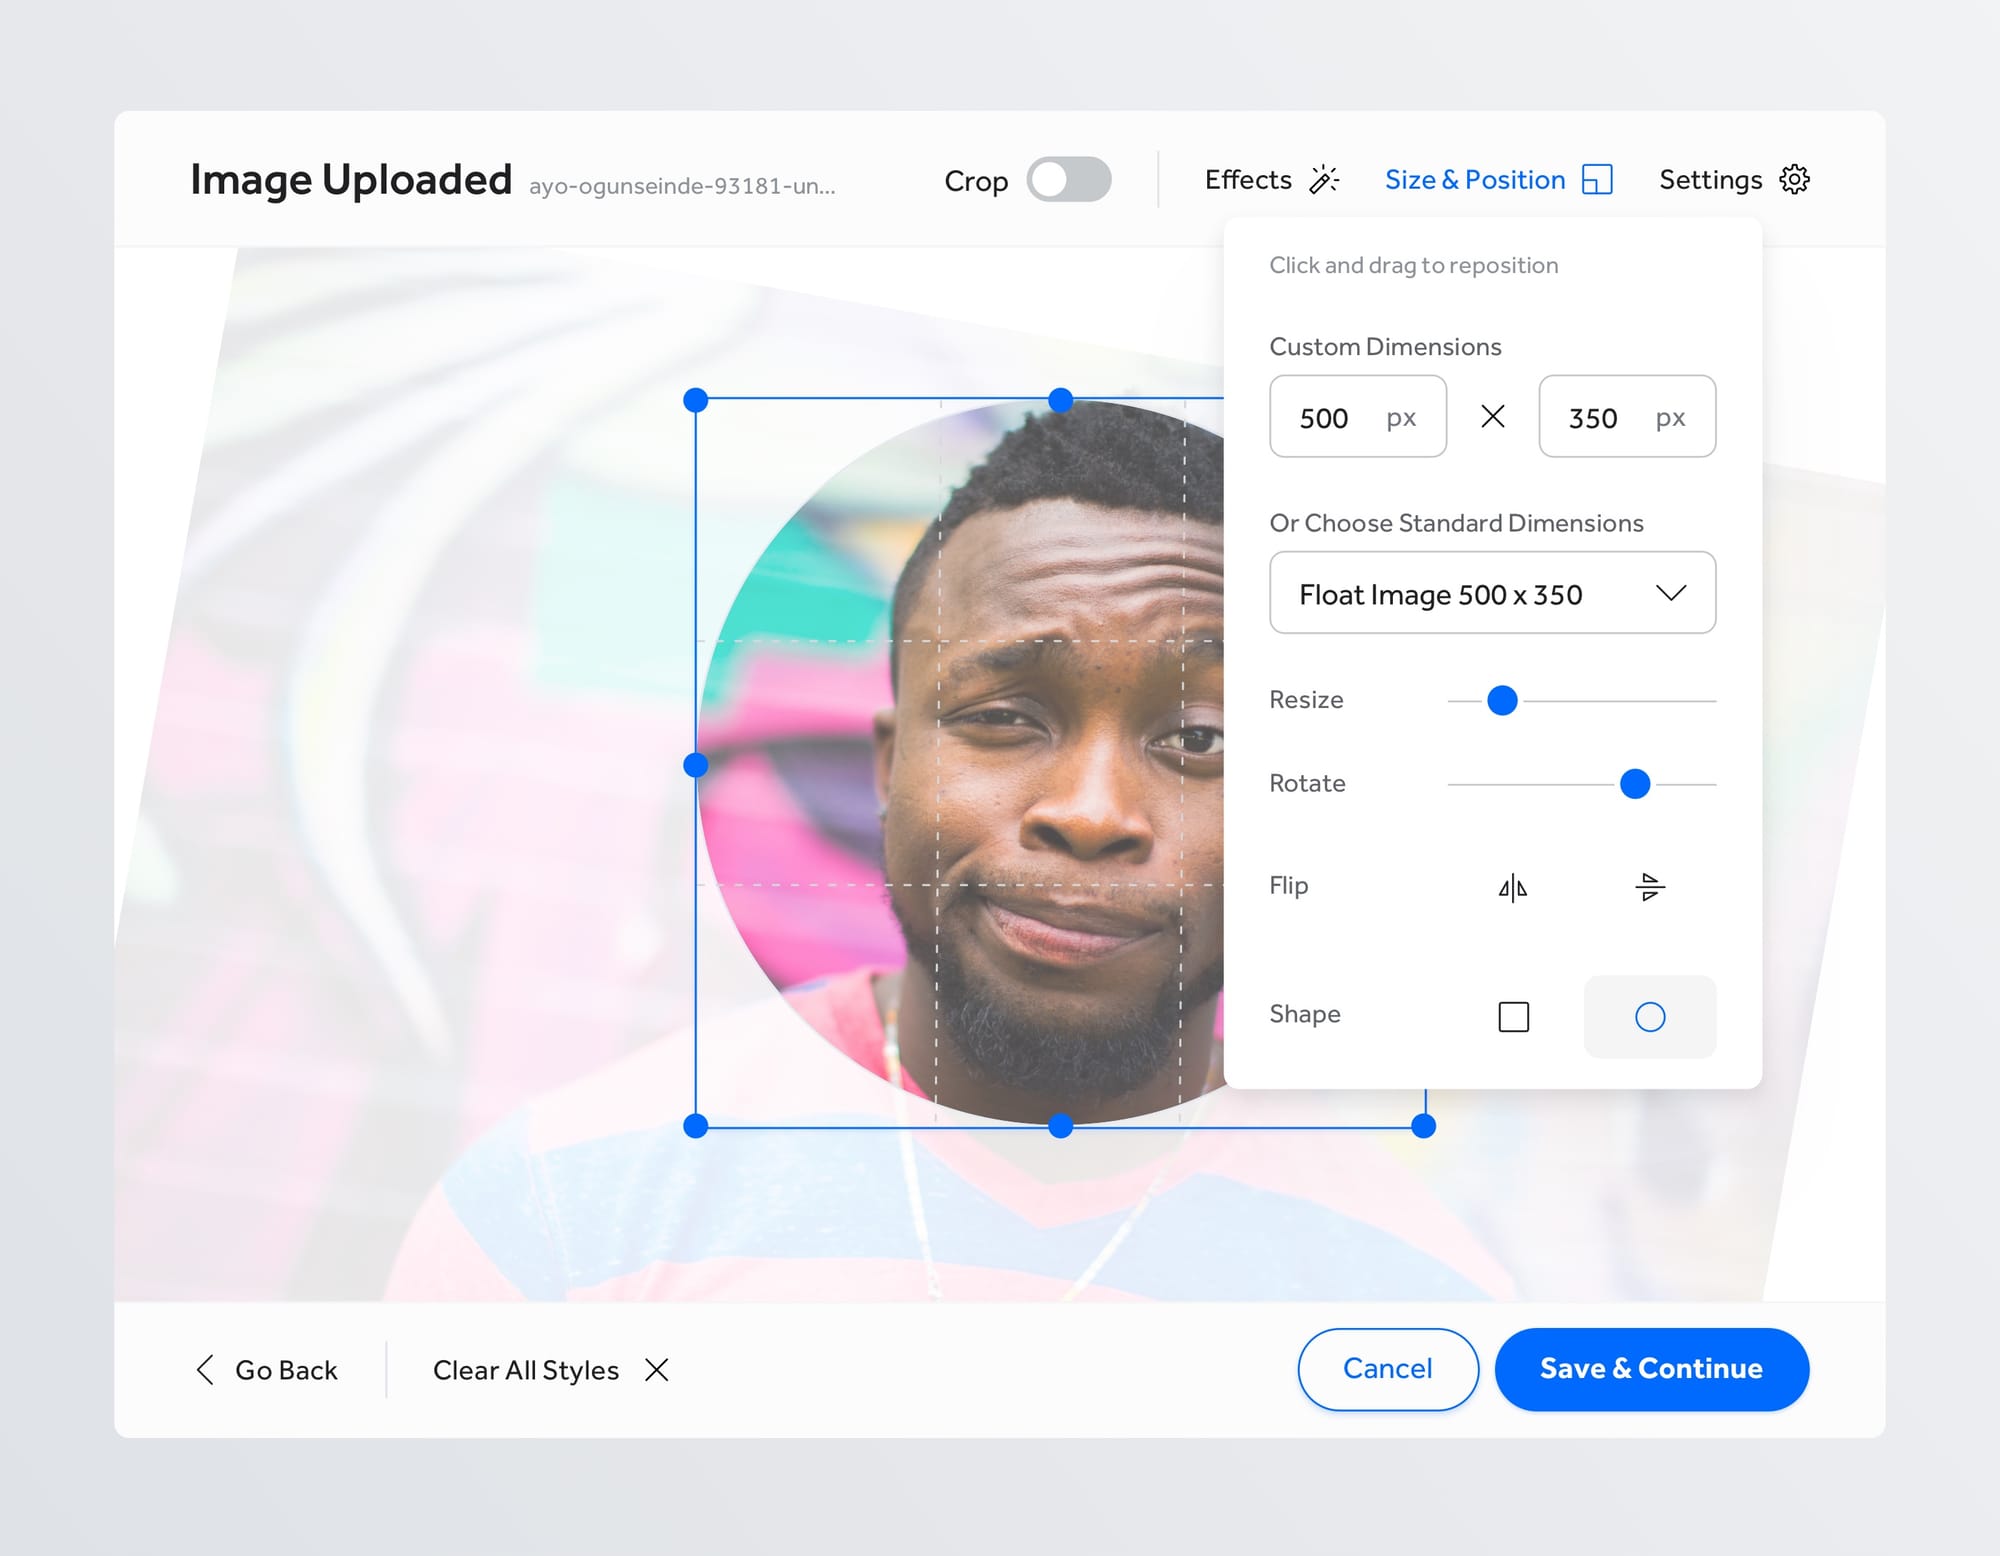
Task: Click the X icon beside Clear All Styles
Action: 657,1370
